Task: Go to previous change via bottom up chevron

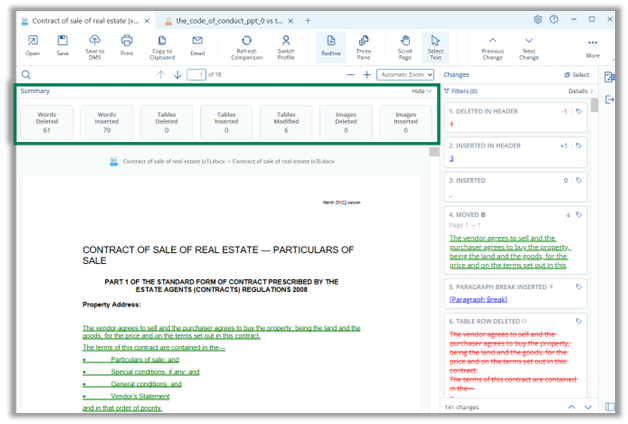Action: point(572,407)
